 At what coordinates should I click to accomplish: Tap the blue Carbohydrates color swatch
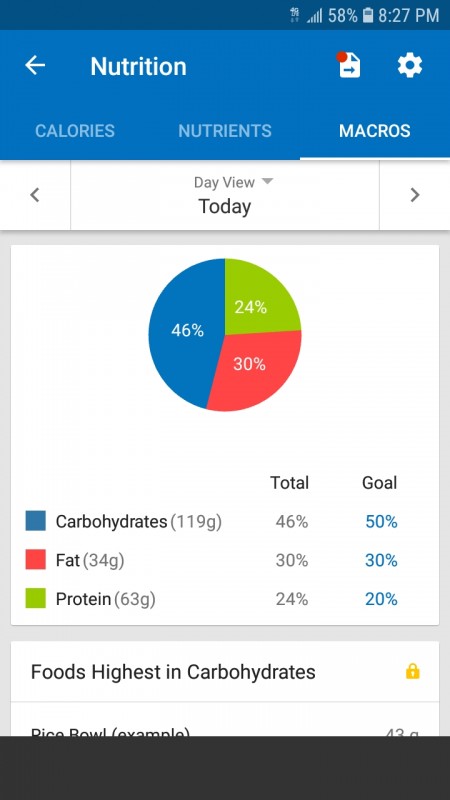[36, 521]
